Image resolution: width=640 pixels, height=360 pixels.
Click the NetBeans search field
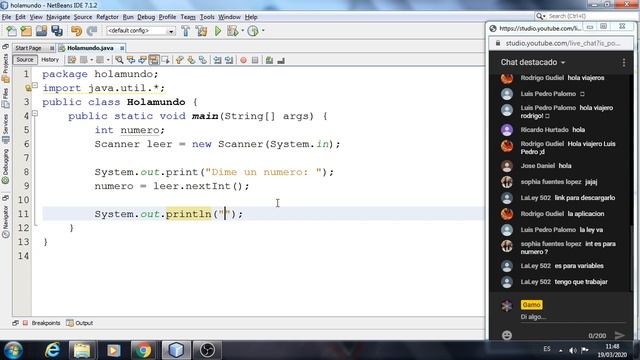coord(586,16)
